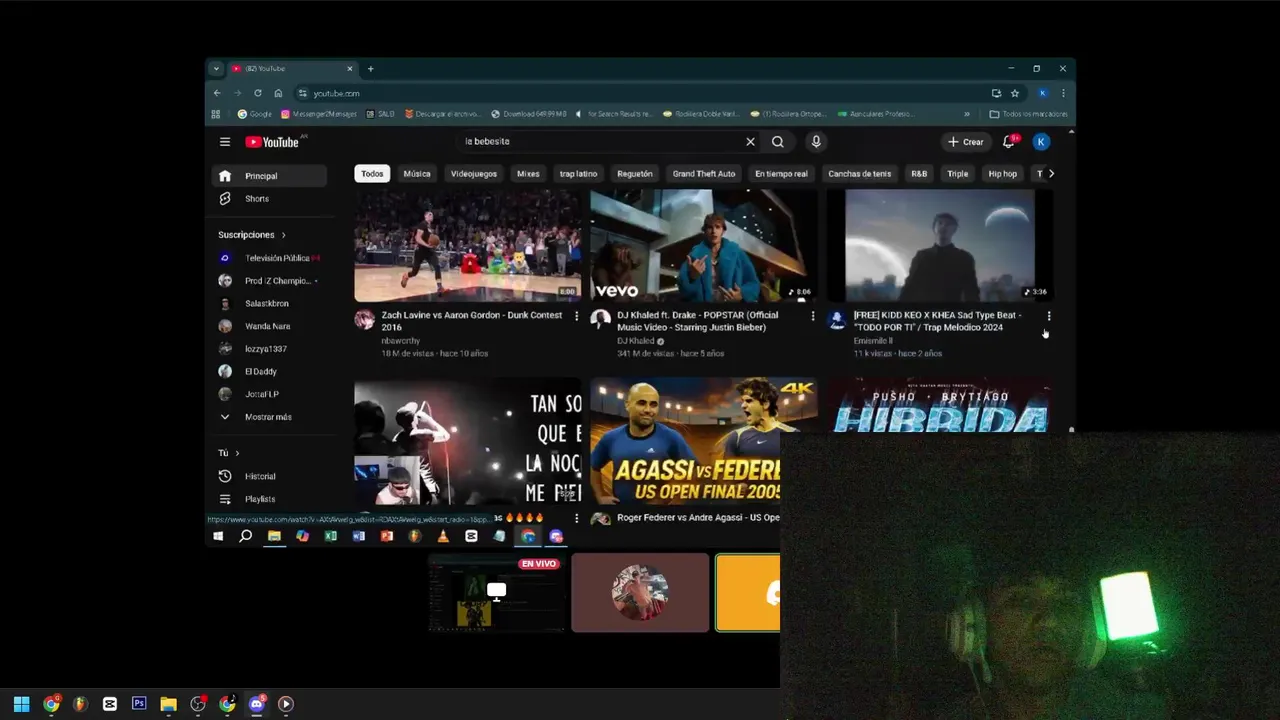
Task: Open El Daddy subscription channel
Action: (269, 372)
